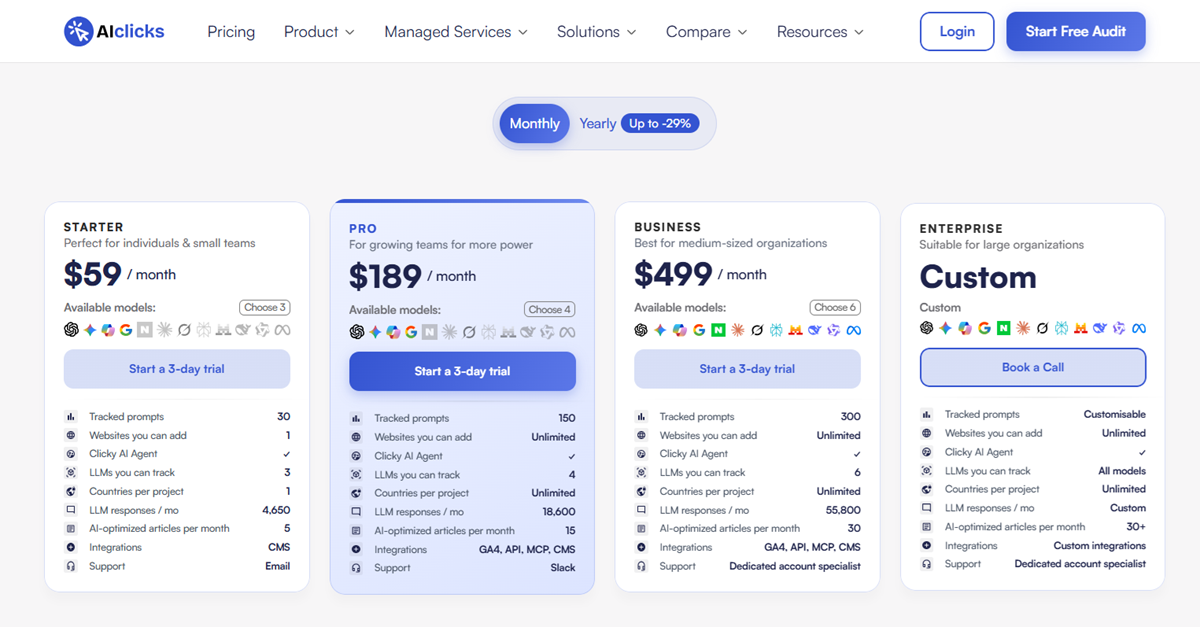Click the $59 price text
The width and height of the screenshot is (1200, 627).
(93, 274)
